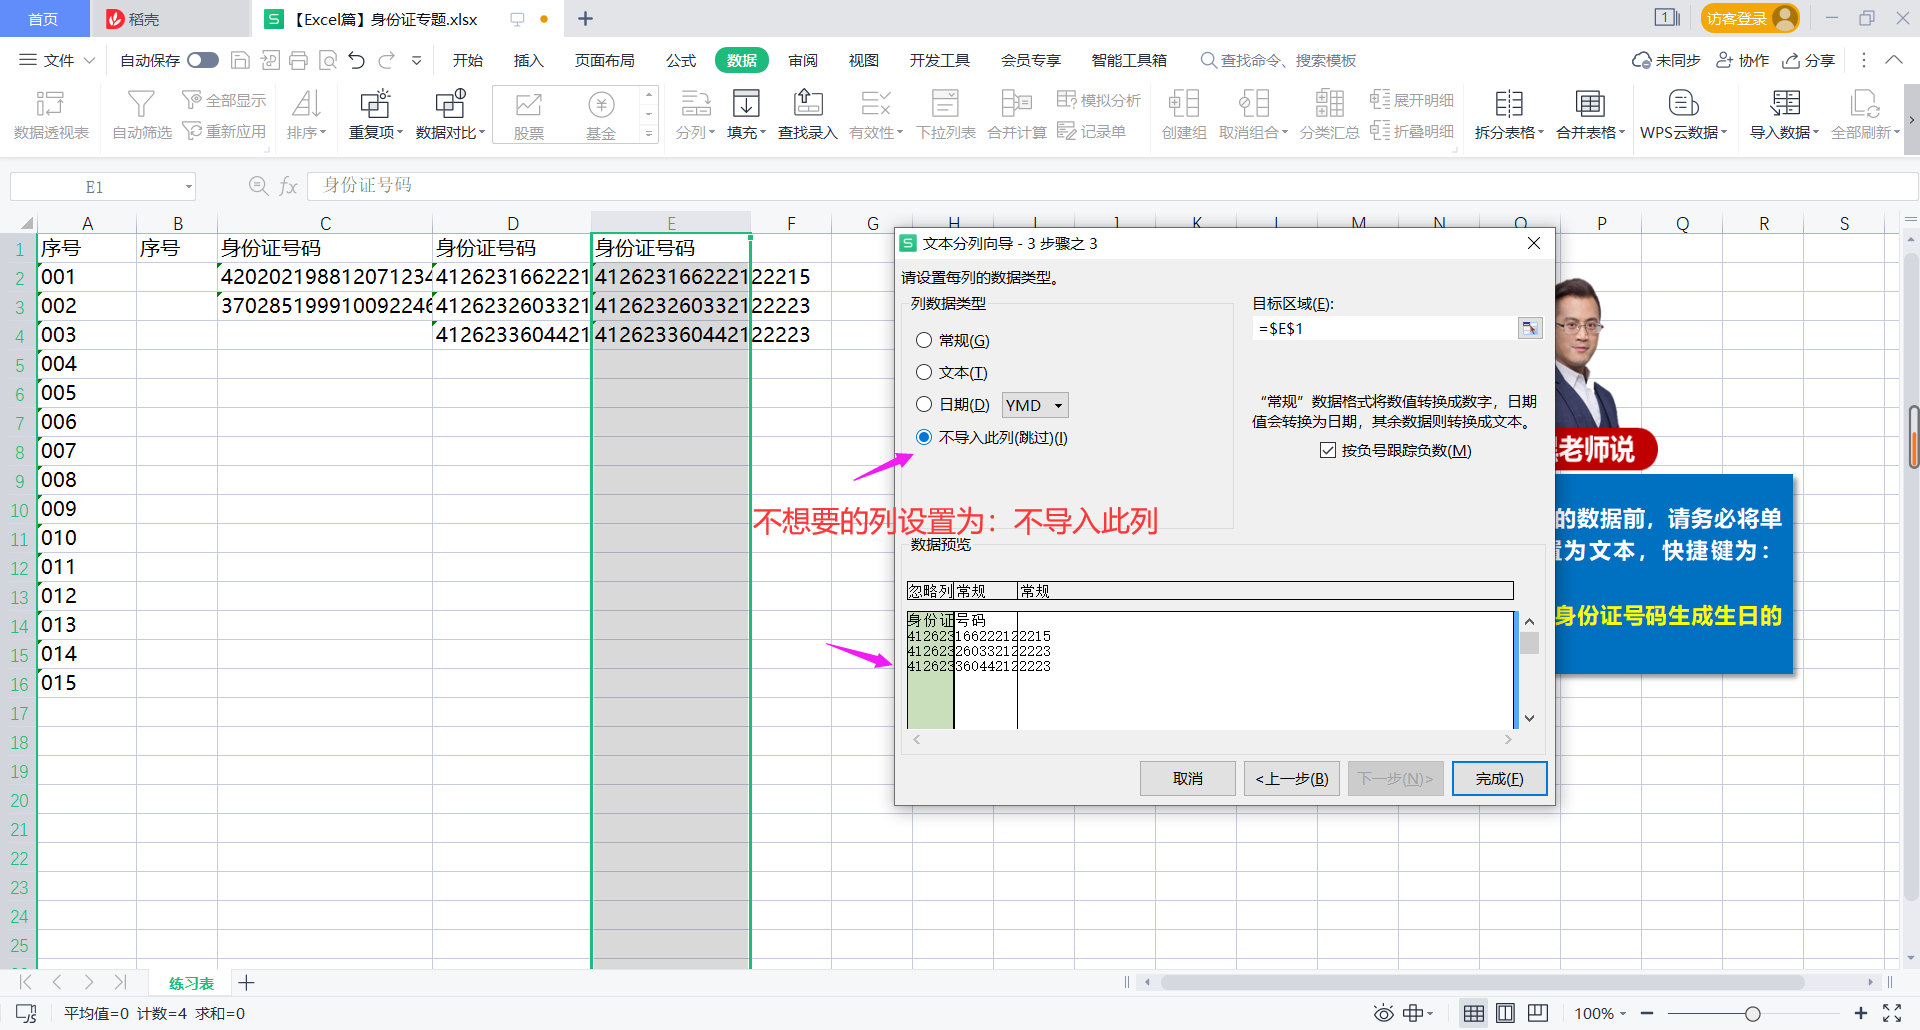Open the YMD date format dropdown
Screen dimensions: 1920x1030
coord(1035,405)
